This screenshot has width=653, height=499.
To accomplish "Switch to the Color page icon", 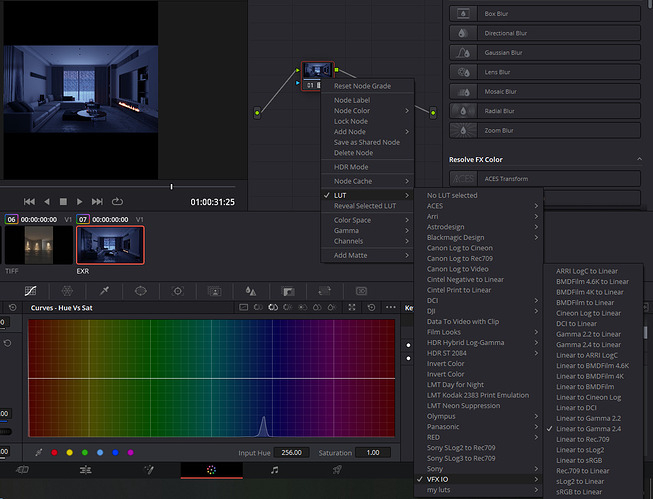I will (x=209, y=468).
